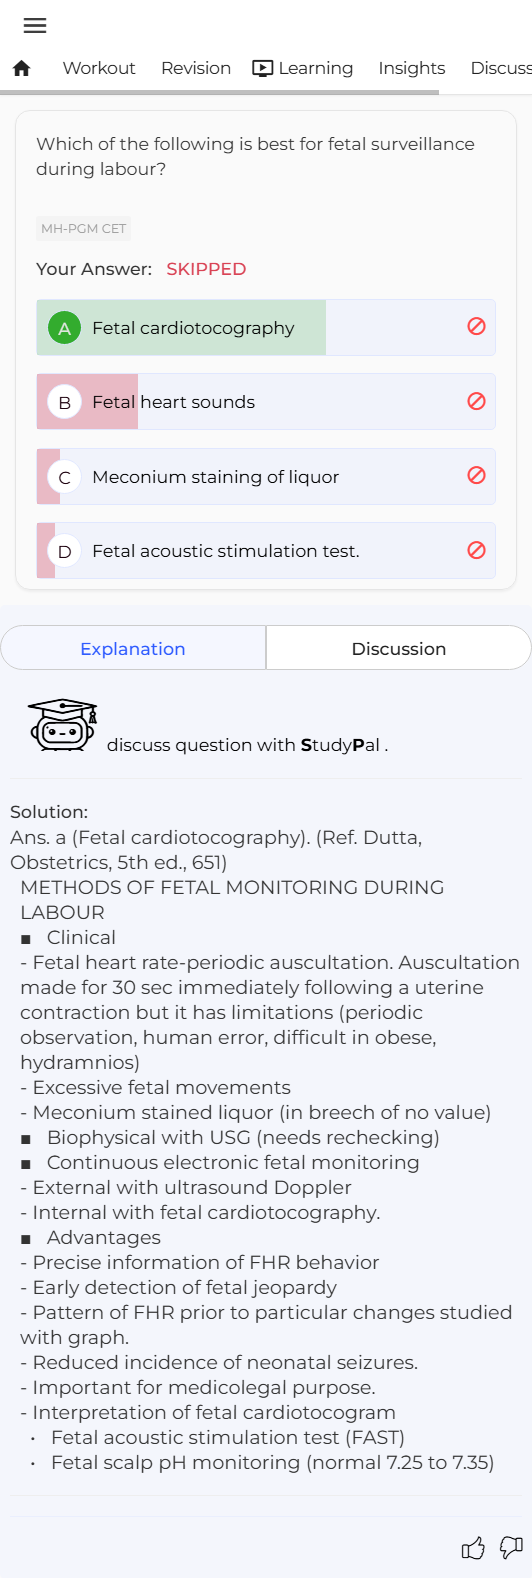
Task: Click the Learning video play icon
Action: pyautogui.click(x=263, y=68)
